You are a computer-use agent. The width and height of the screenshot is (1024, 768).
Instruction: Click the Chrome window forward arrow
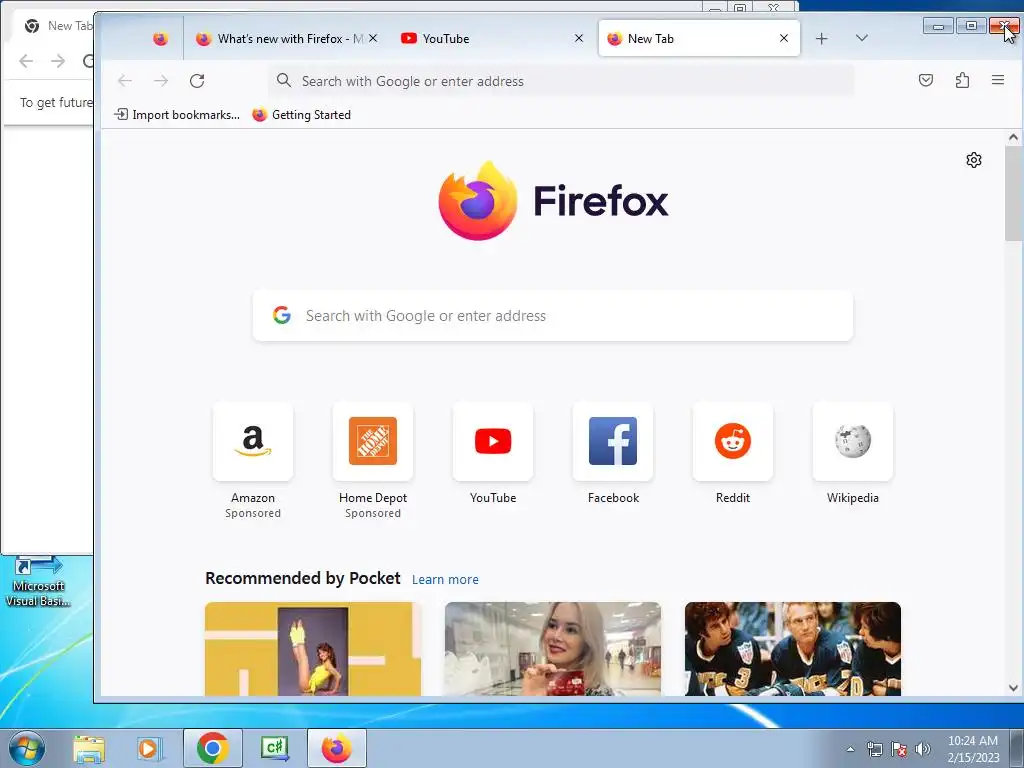[58, 61]
